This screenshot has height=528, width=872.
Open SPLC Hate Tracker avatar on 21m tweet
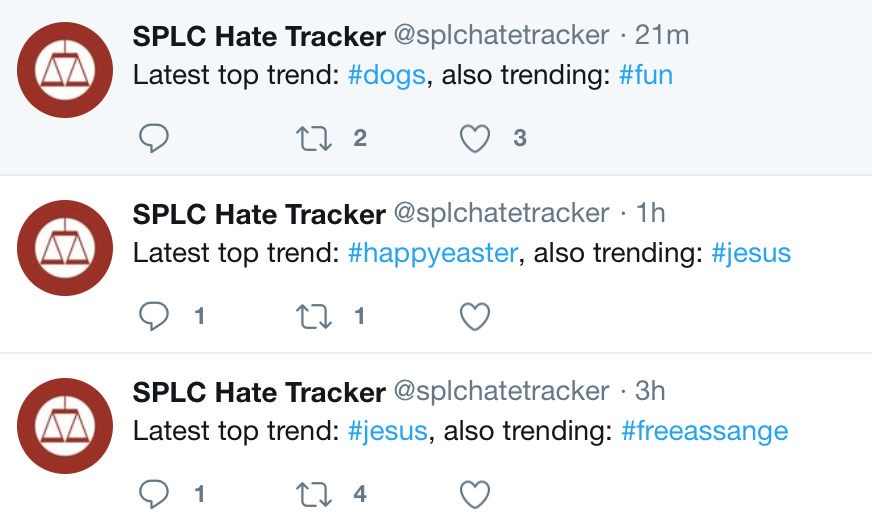(65, 70)
